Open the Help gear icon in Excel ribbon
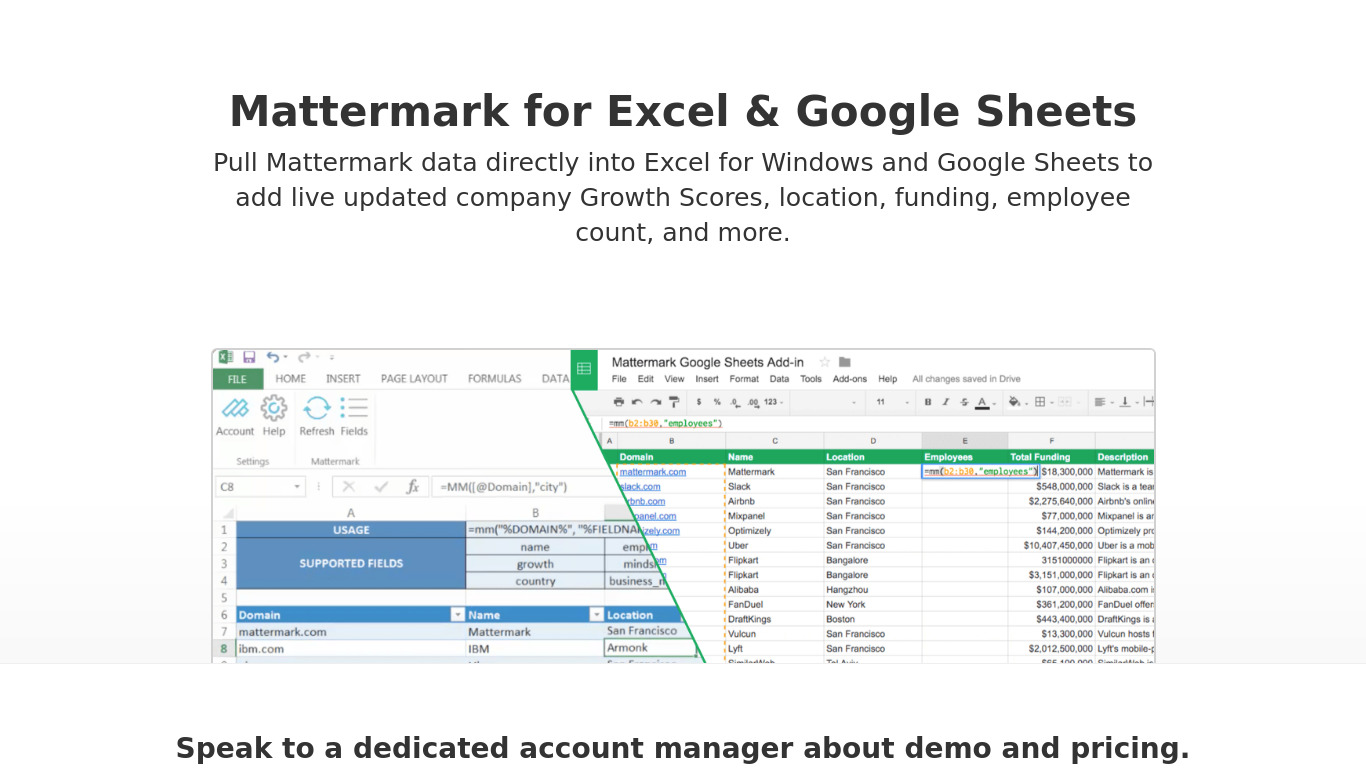Screen dimensions: 1366x768 click(x=274, y=407)
